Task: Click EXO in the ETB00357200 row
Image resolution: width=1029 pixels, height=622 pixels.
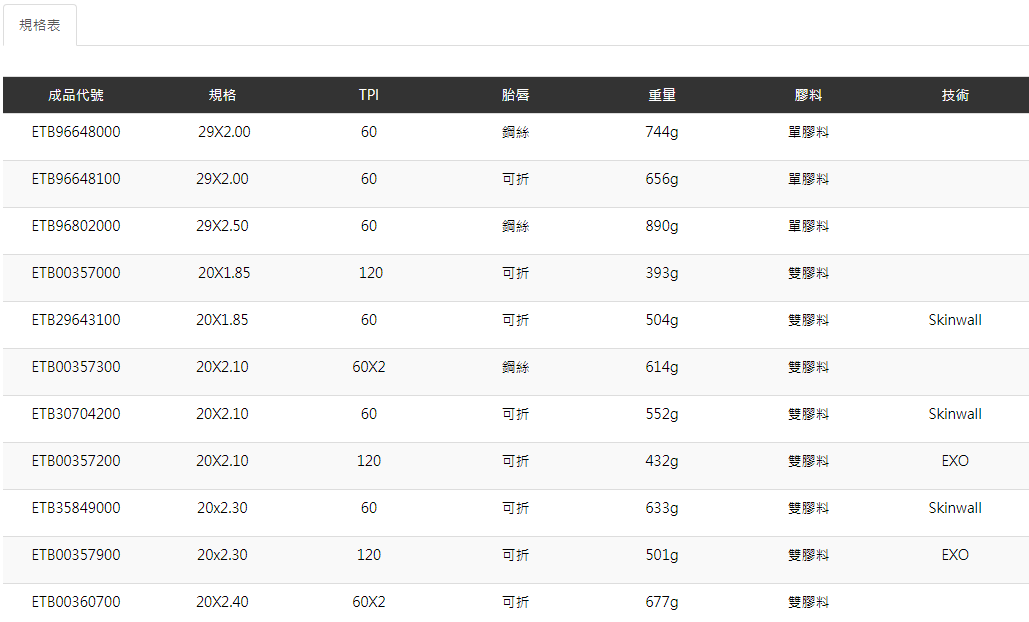Action: click(955, 461)
